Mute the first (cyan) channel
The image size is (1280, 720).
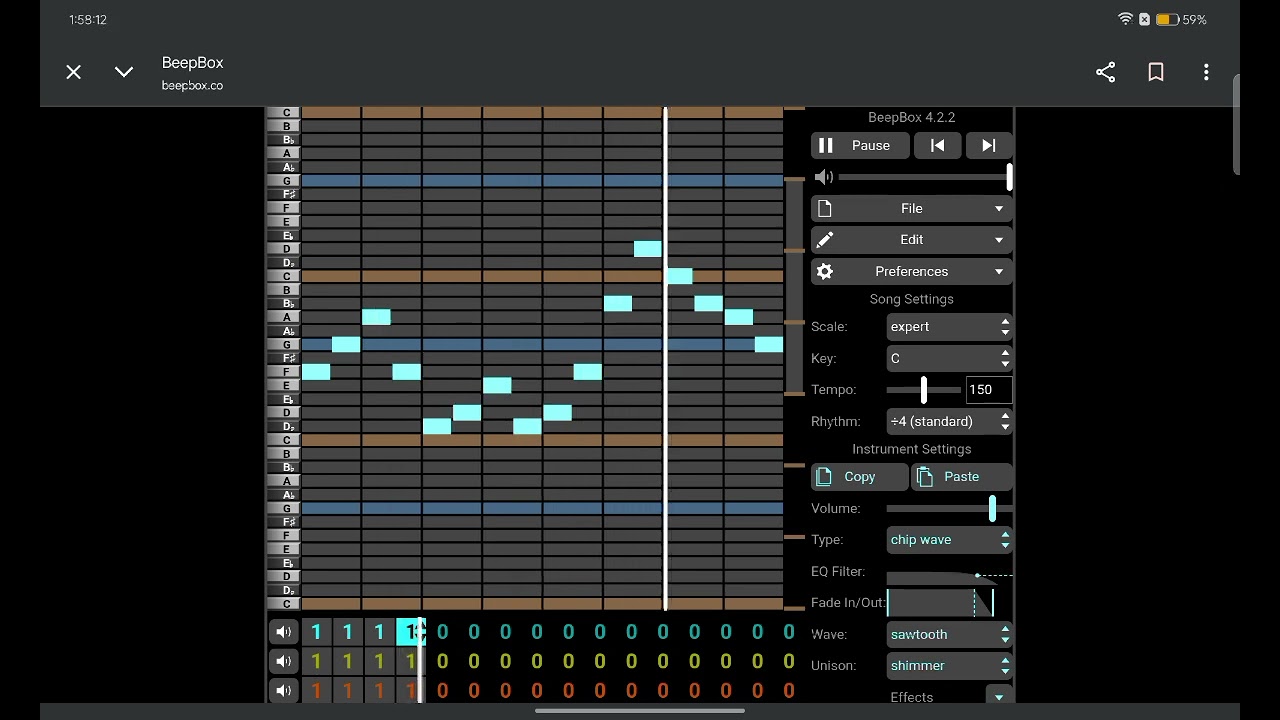click(x=284, y=632)
